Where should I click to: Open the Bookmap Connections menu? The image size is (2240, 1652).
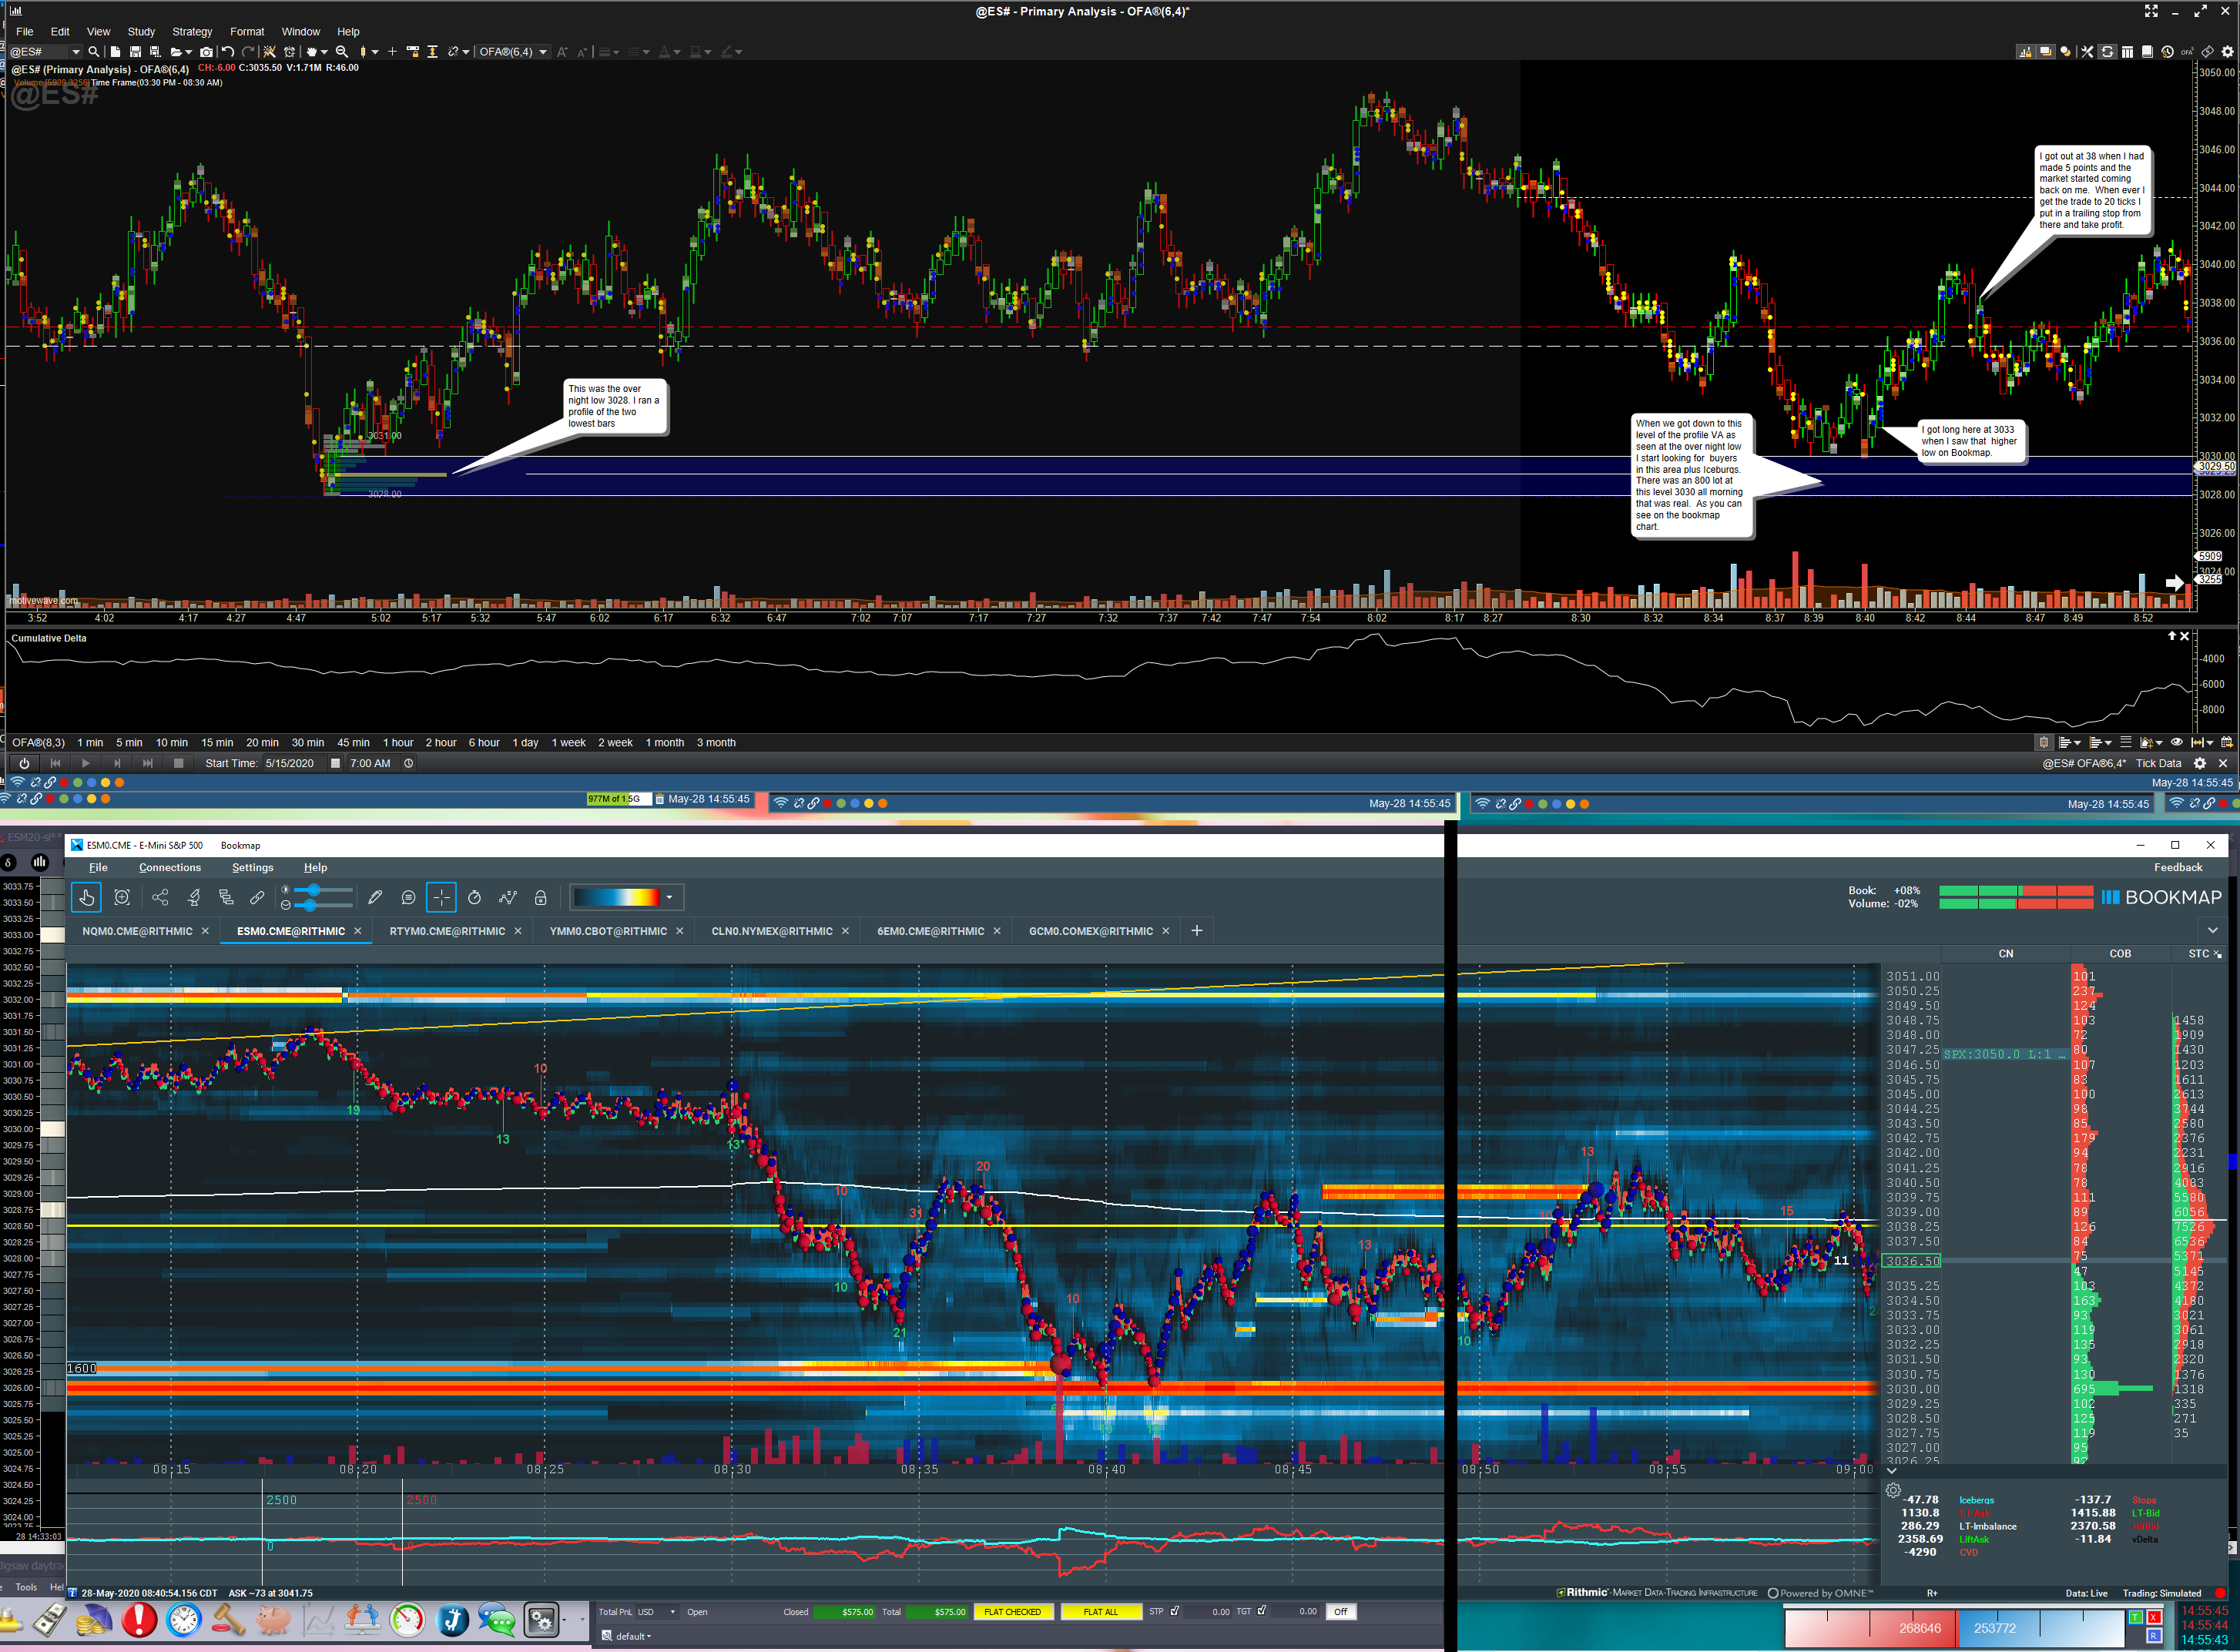point(170,868)
